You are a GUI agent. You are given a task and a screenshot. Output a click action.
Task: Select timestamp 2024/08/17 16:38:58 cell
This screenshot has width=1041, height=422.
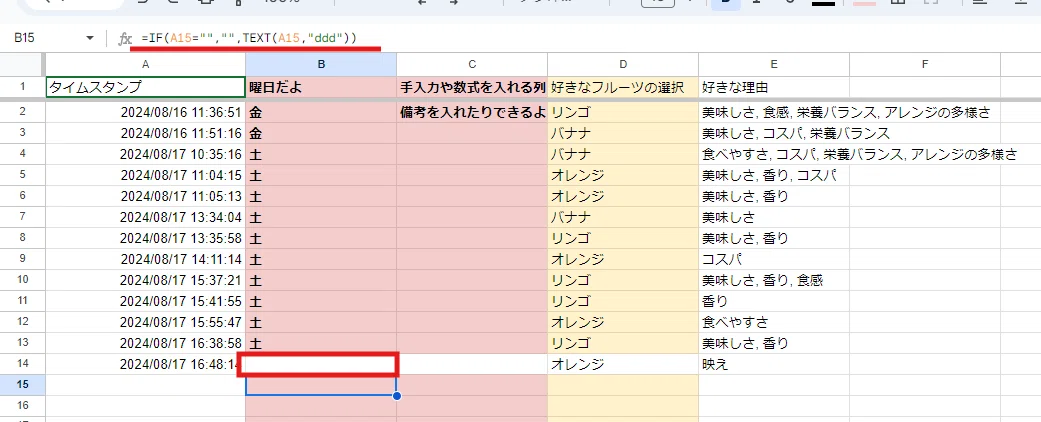145,344
